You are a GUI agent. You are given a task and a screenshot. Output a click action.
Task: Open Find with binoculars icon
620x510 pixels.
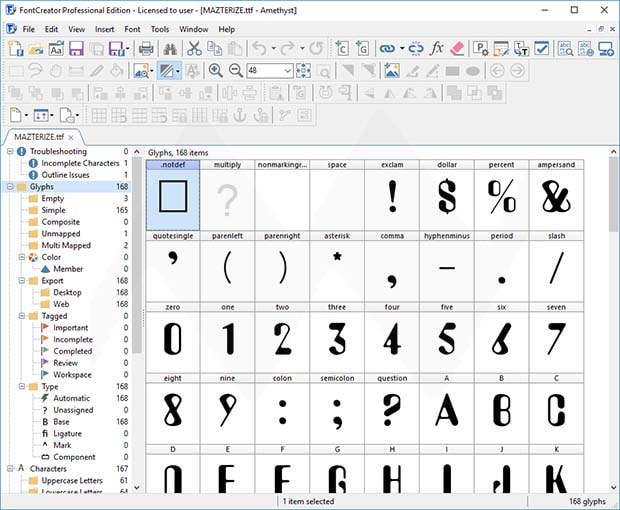click(170, 48)
